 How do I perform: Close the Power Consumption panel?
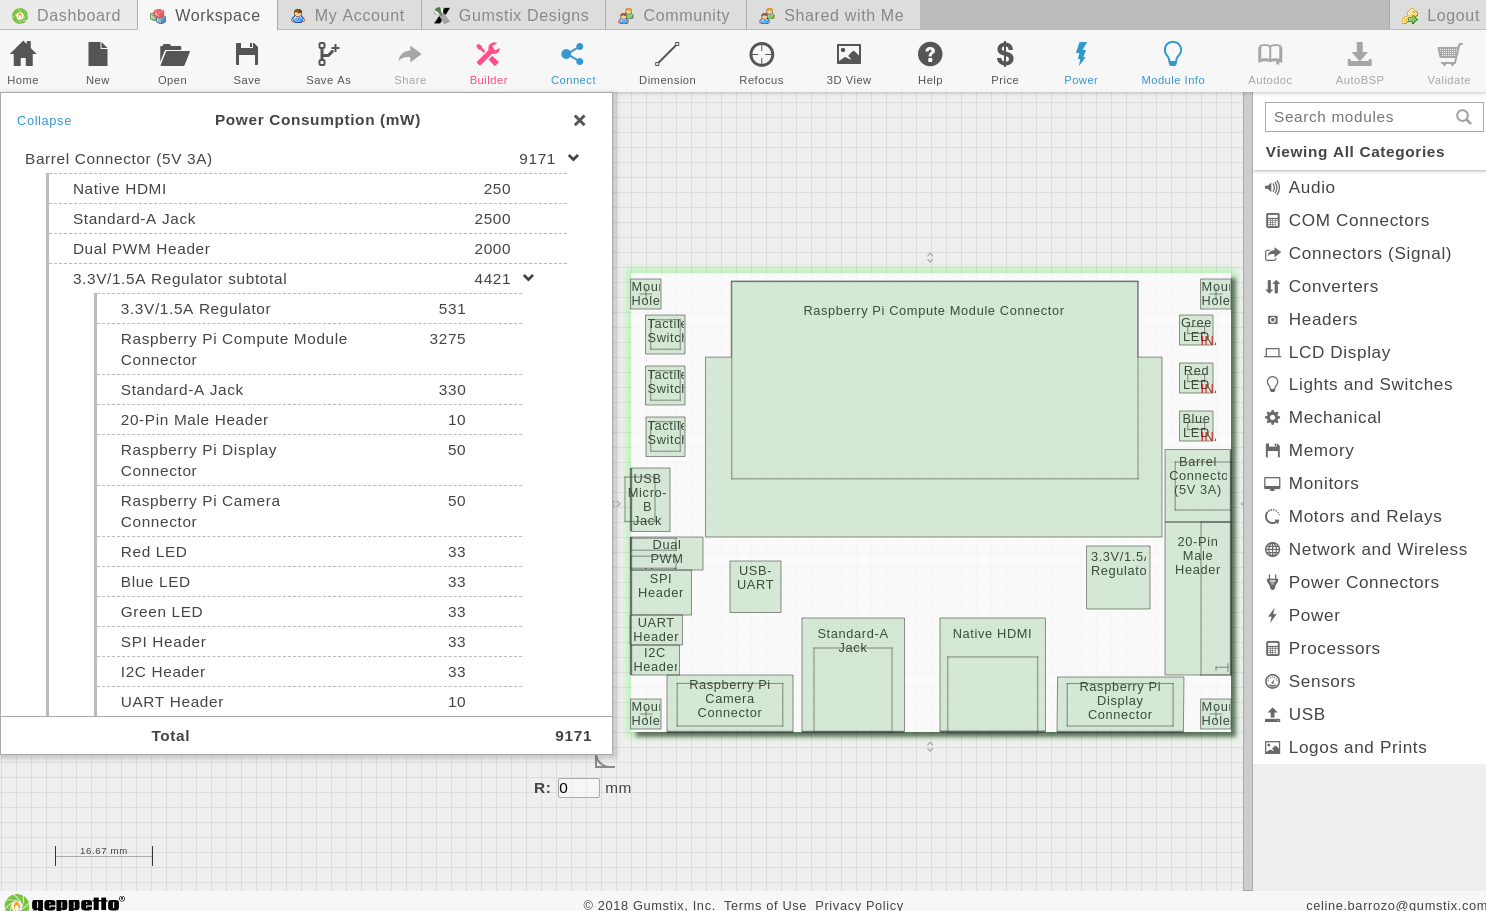(x=579, y=120)
